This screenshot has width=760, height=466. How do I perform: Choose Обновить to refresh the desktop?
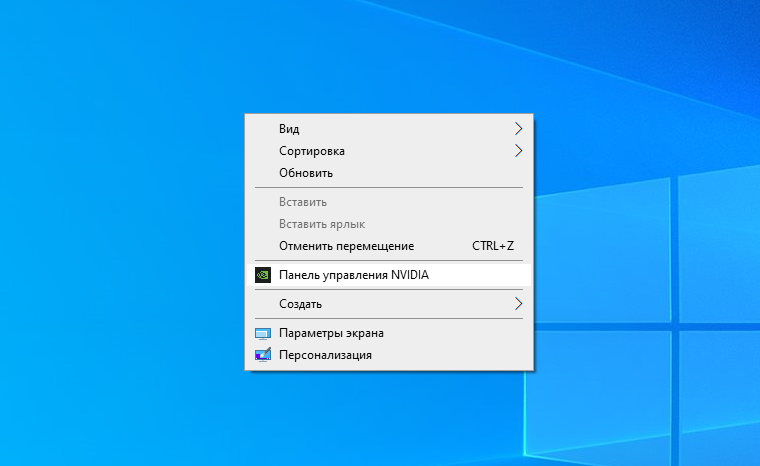click(389, 173)
